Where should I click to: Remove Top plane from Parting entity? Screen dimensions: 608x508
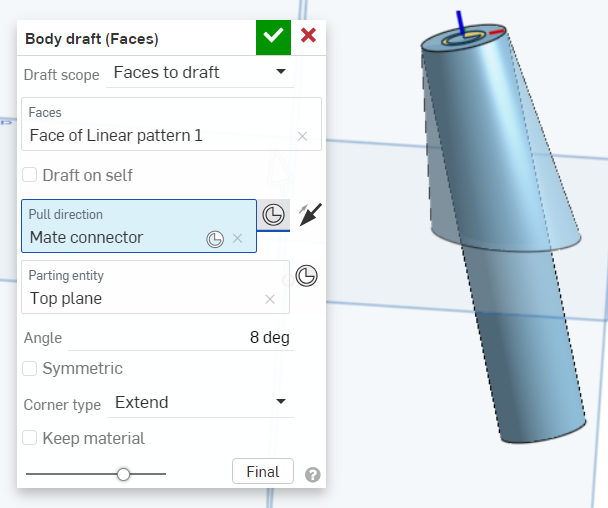point(270,299)
